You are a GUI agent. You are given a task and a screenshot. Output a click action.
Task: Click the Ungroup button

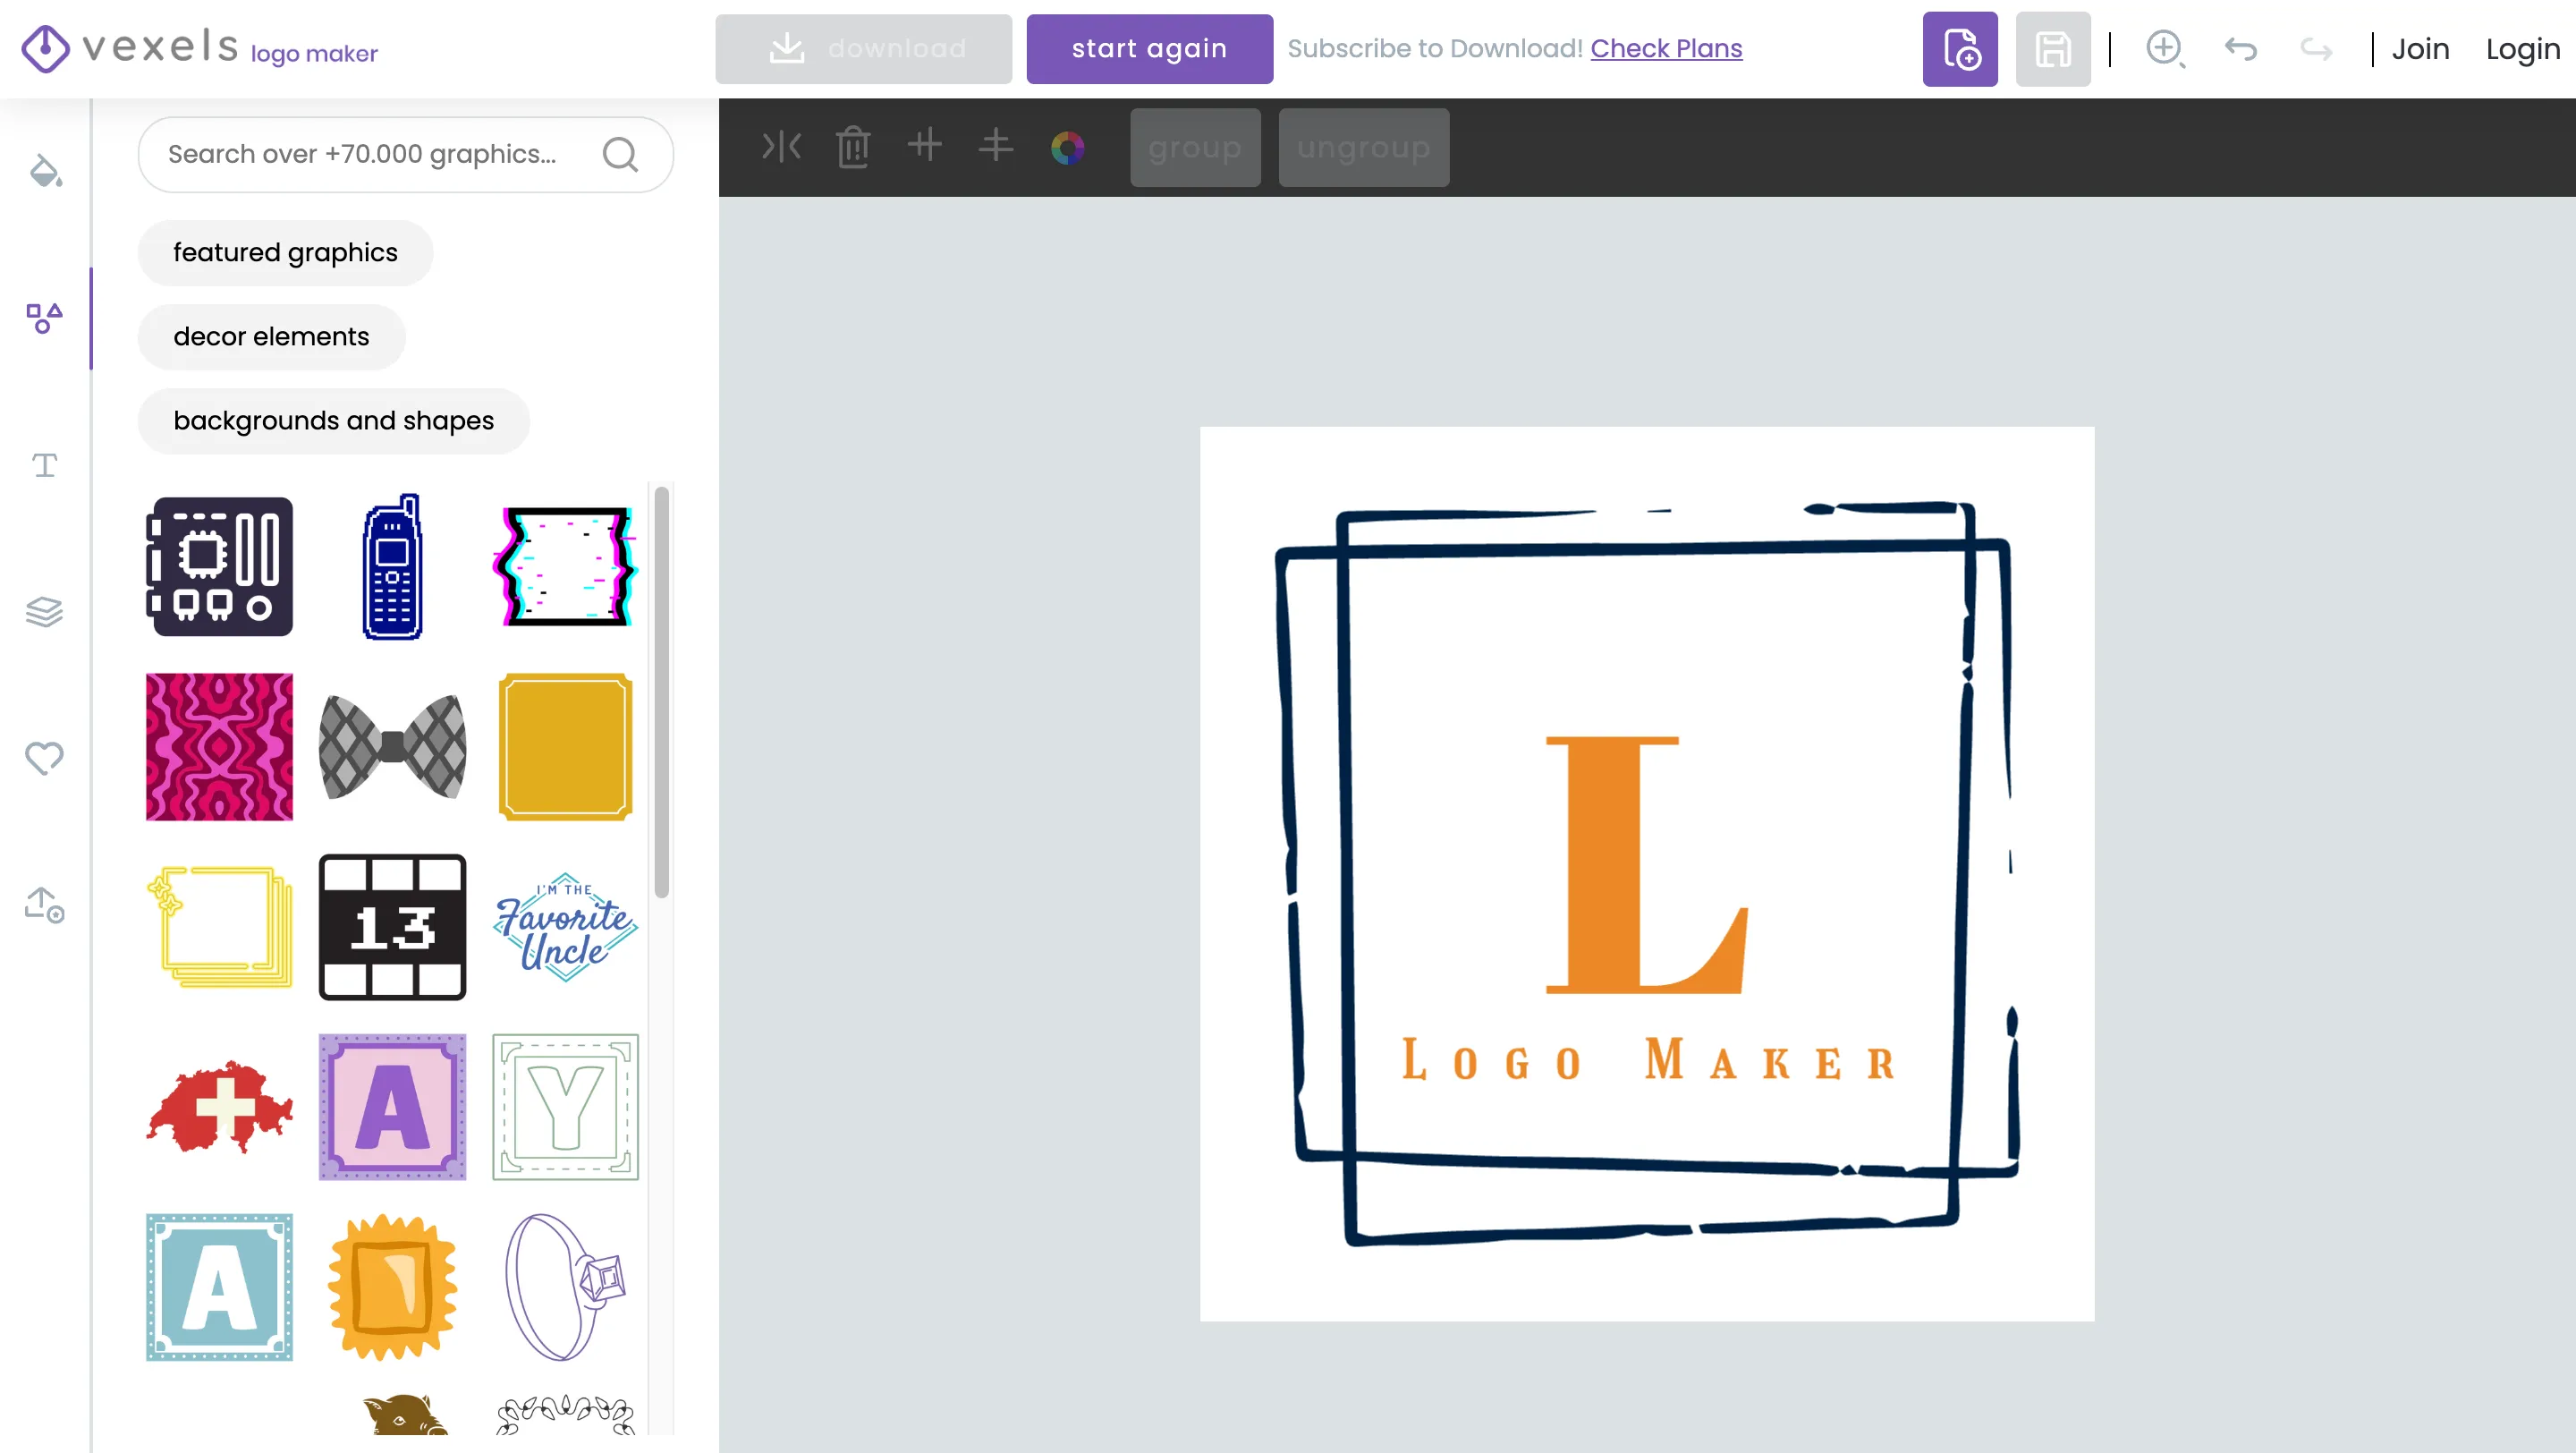pyautogui.click(x=1364, y=147)
